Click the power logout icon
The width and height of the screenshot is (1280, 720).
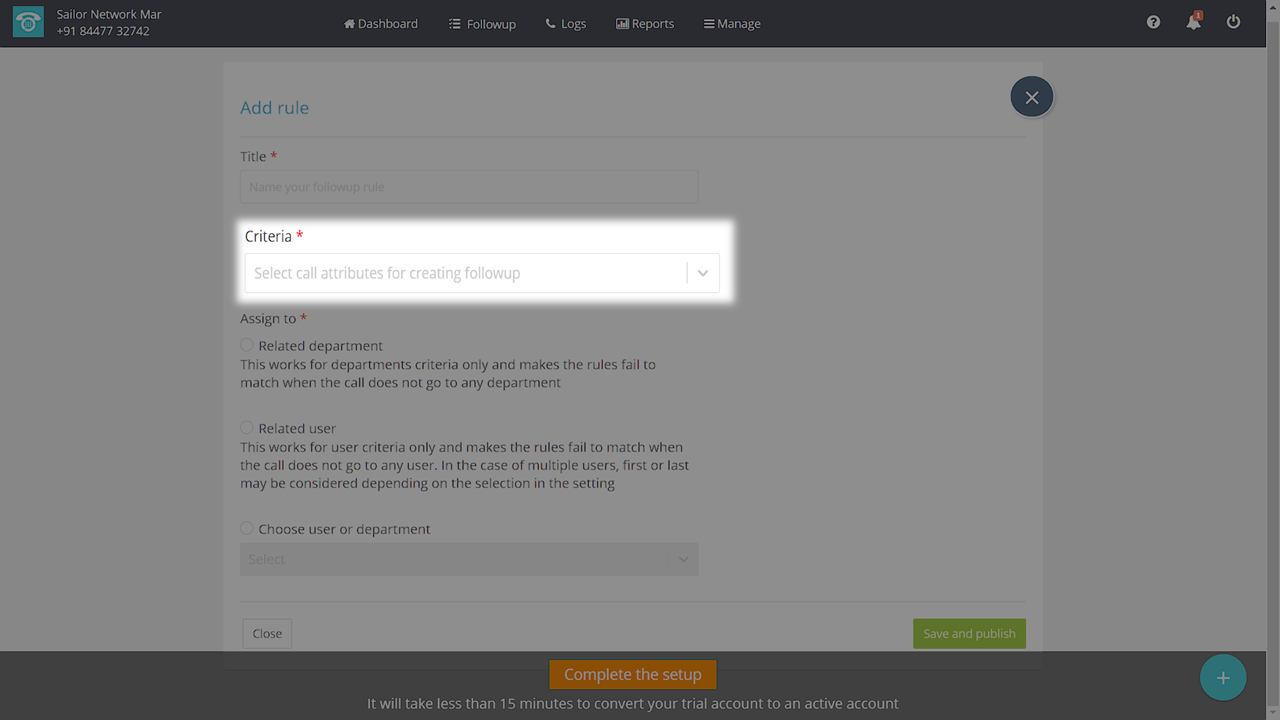coord(1233,22)
